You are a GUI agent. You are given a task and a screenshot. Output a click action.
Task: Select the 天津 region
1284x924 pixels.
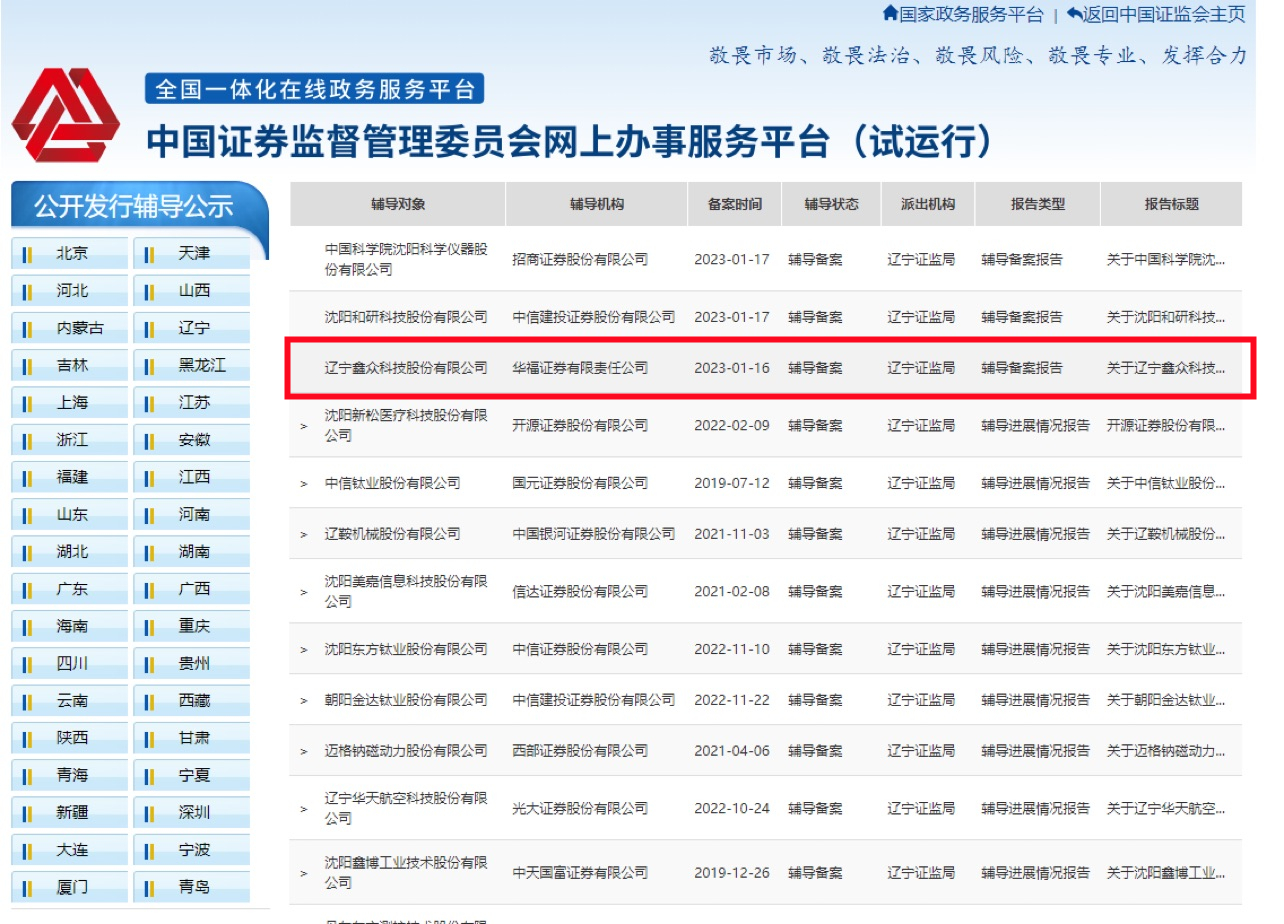tap(193, 254)
